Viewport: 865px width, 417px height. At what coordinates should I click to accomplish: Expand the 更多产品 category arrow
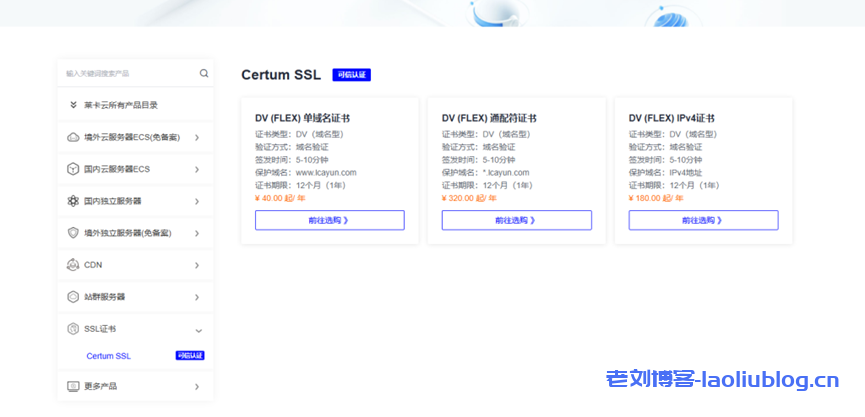click(197, 386)
